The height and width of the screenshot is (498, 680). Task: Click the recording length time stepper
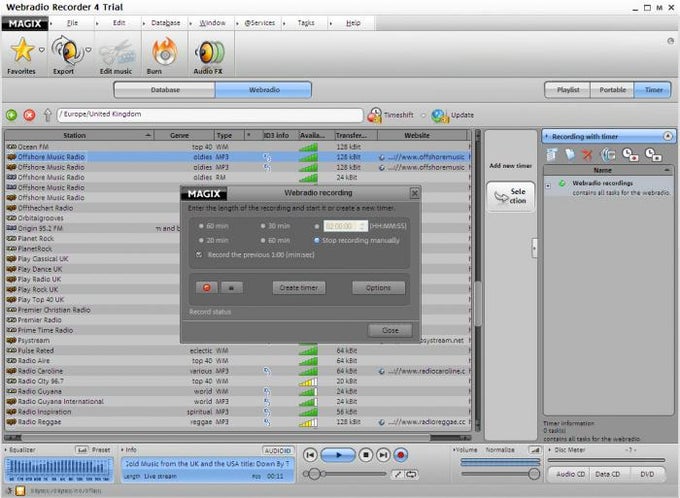(363, 226)
